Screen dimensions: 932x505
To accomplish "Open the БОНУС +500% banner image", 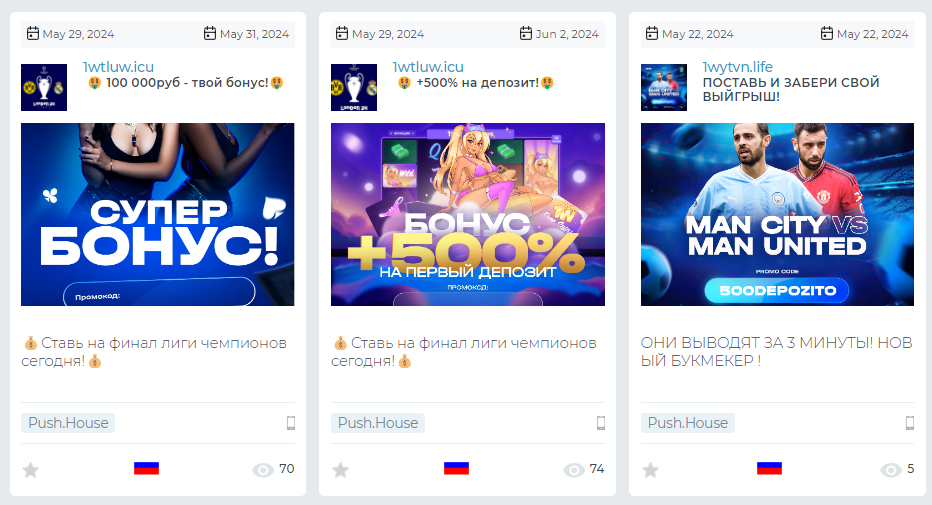I will [468, 214].
